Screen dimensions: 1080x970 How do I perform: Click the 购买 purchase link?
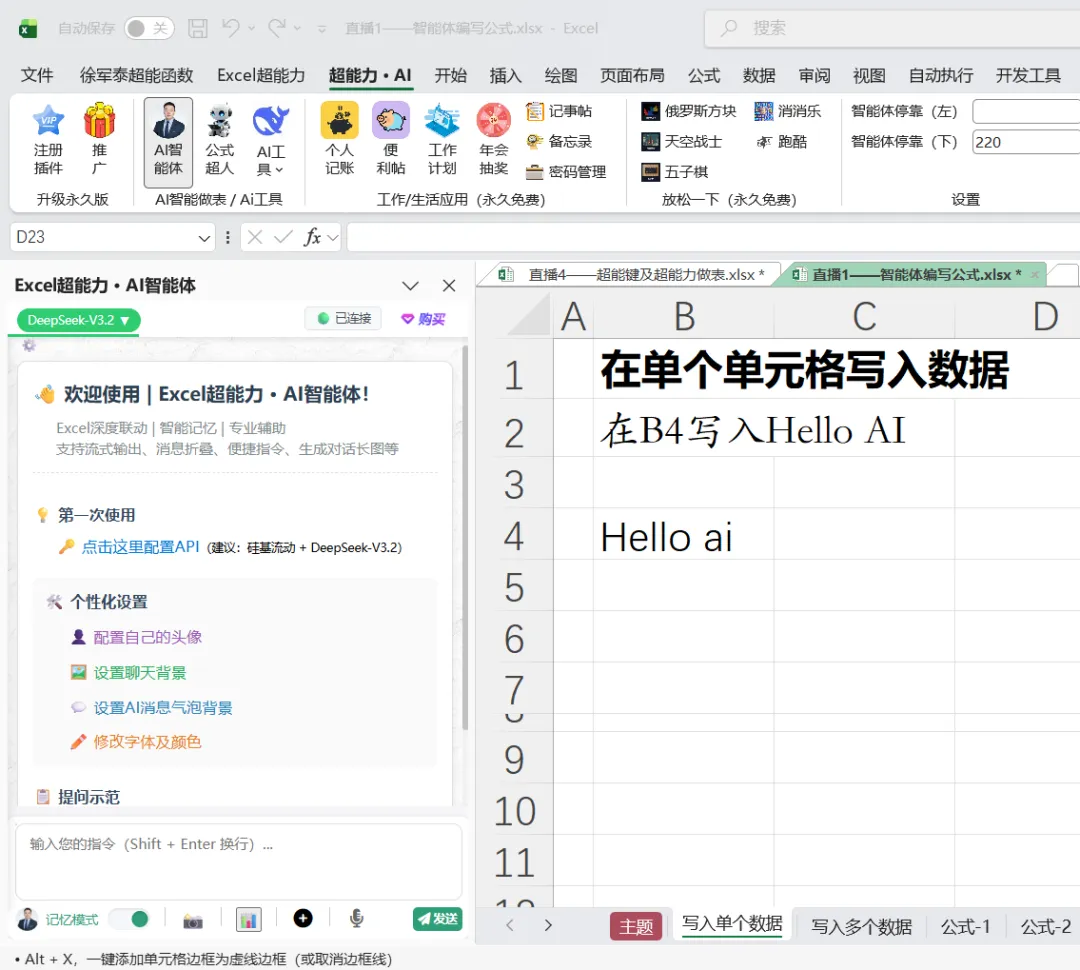tap(424, 319)
